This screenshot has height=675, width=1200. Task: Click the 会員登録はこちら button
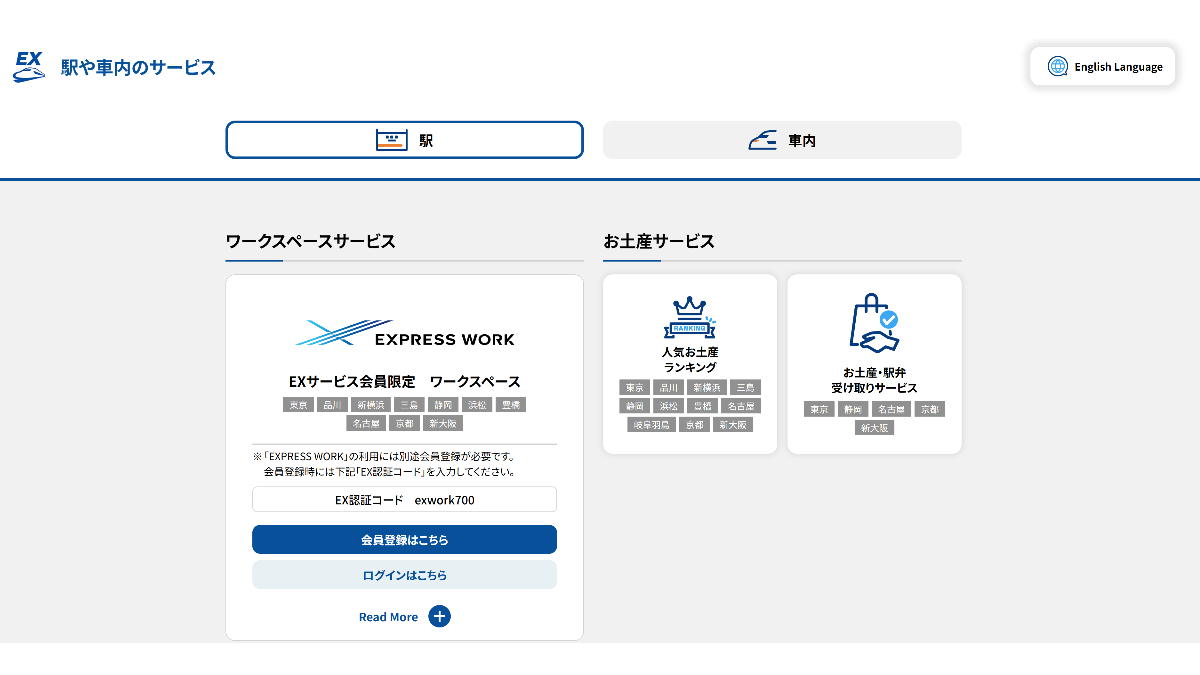click(x=404, y=539)
